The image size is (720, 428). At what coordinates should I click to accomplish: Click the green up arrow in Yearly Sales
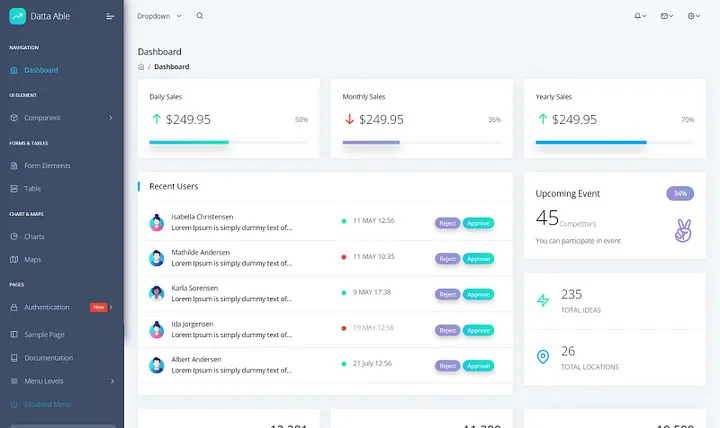tap(542, 119)
